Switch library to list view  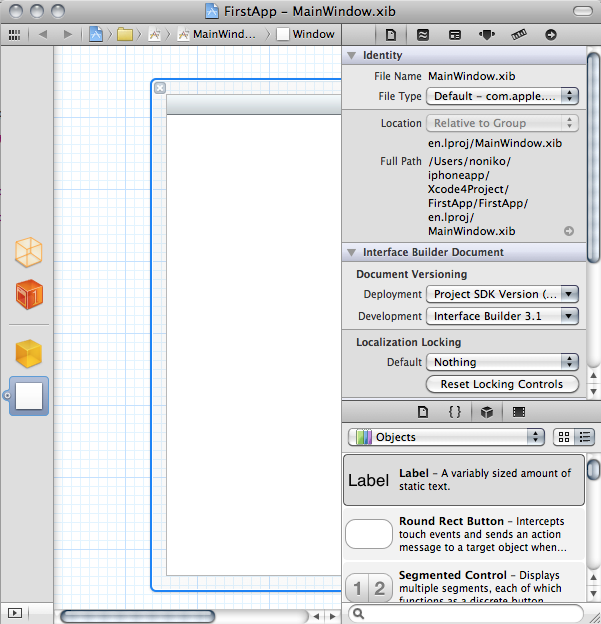[584, 437]
